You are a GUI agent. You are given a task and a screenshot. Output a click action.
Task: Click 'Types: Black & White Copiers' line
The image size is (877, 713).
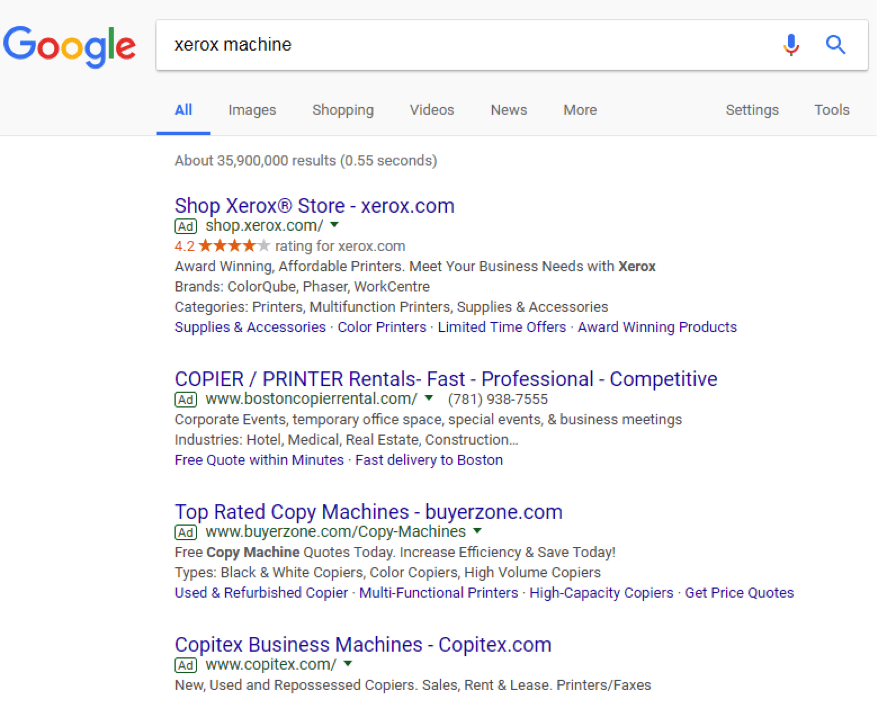pyautogui.click(x=388, y=573)
